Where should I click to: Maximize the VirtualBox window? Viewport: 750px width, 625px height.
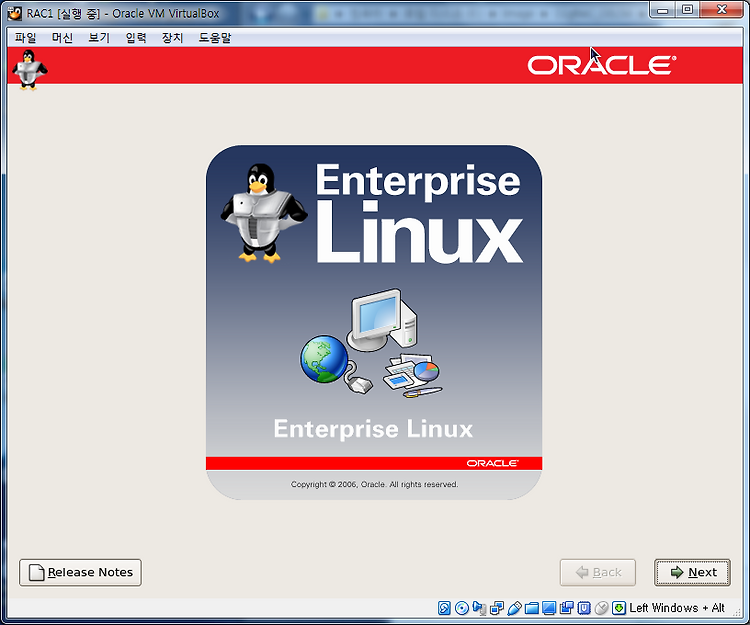(687, 10)
